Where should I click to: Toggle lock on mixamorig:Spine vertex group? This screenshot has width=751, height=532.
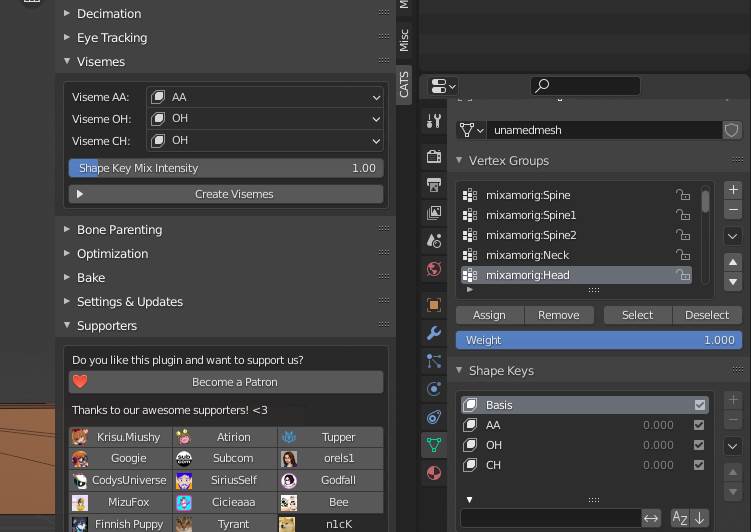pos(683,195)
